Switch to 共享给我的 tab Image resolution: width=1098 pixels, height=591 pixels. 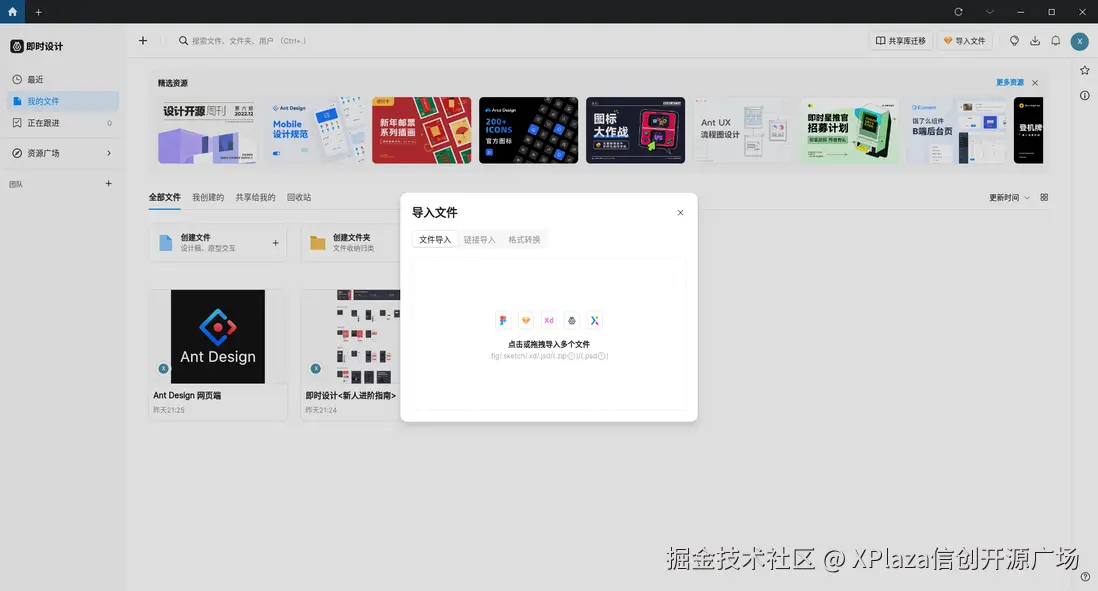pos(256,197)
